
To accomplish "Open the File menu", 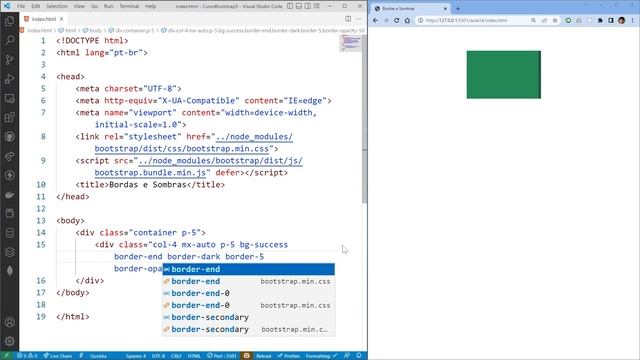I will tap(21, 6).
